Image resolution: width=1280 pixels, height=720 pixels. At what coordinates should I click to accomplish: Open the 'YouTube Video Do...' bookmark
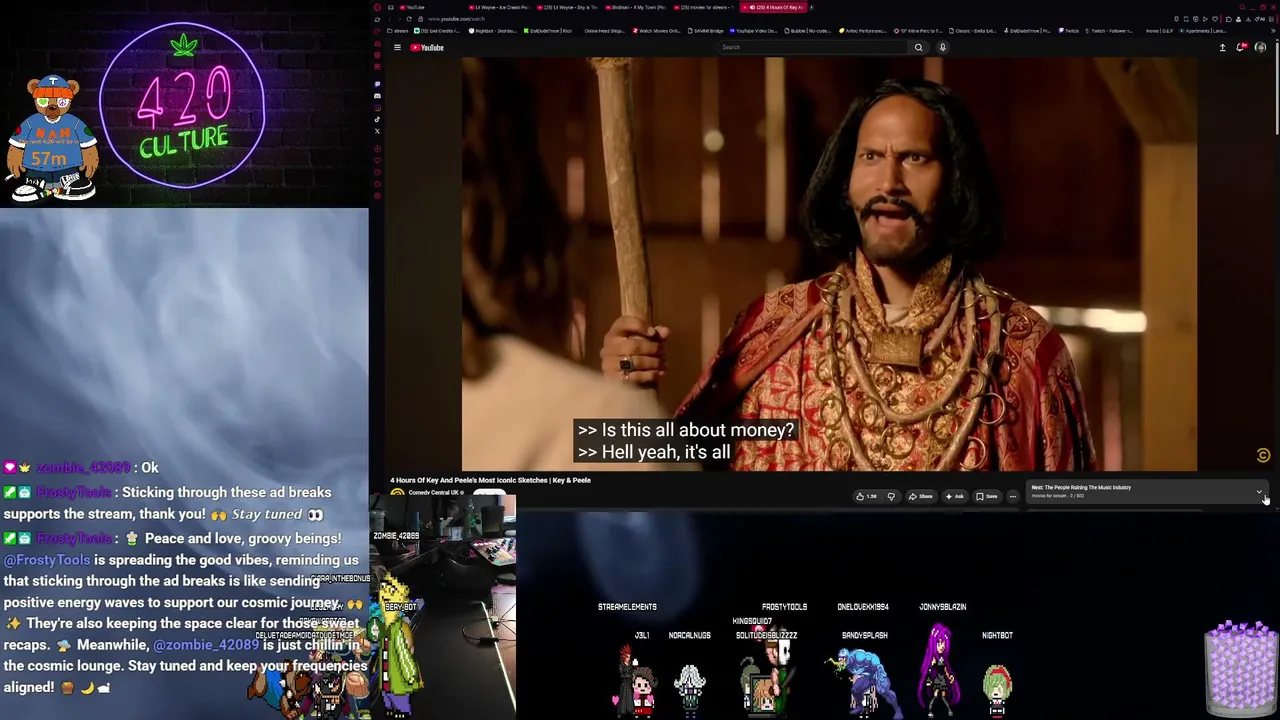point(754,31)
